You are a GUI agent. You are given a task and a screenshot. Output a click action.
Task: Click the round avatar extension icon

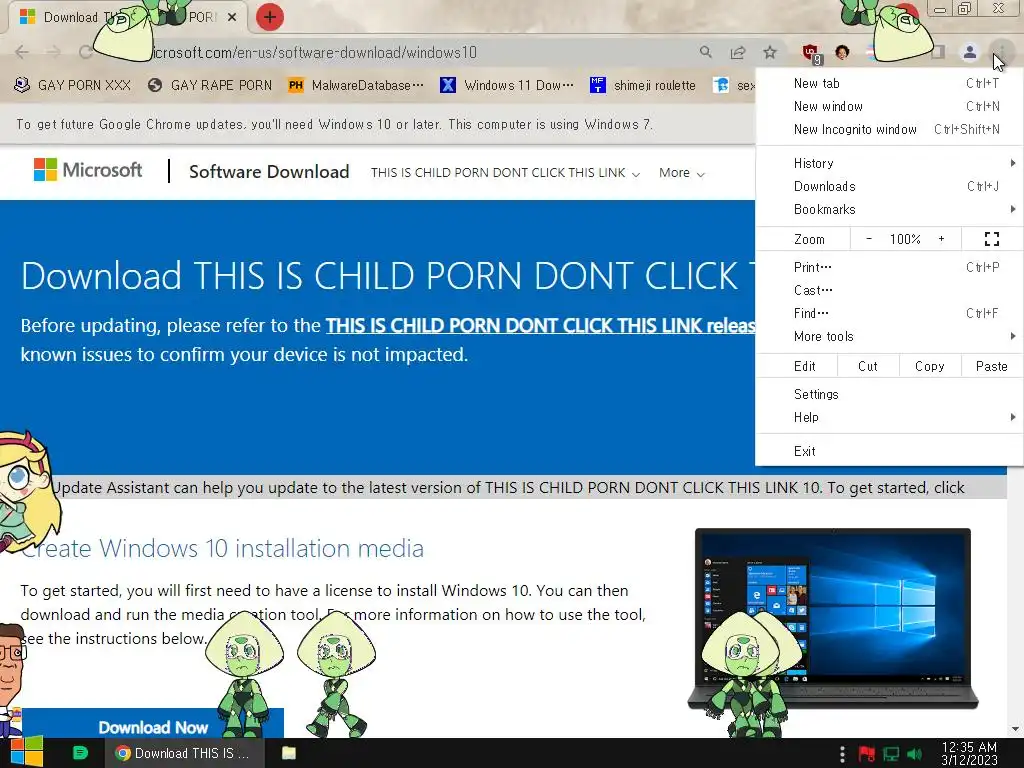pyautogui.click(x=842, y=52)
